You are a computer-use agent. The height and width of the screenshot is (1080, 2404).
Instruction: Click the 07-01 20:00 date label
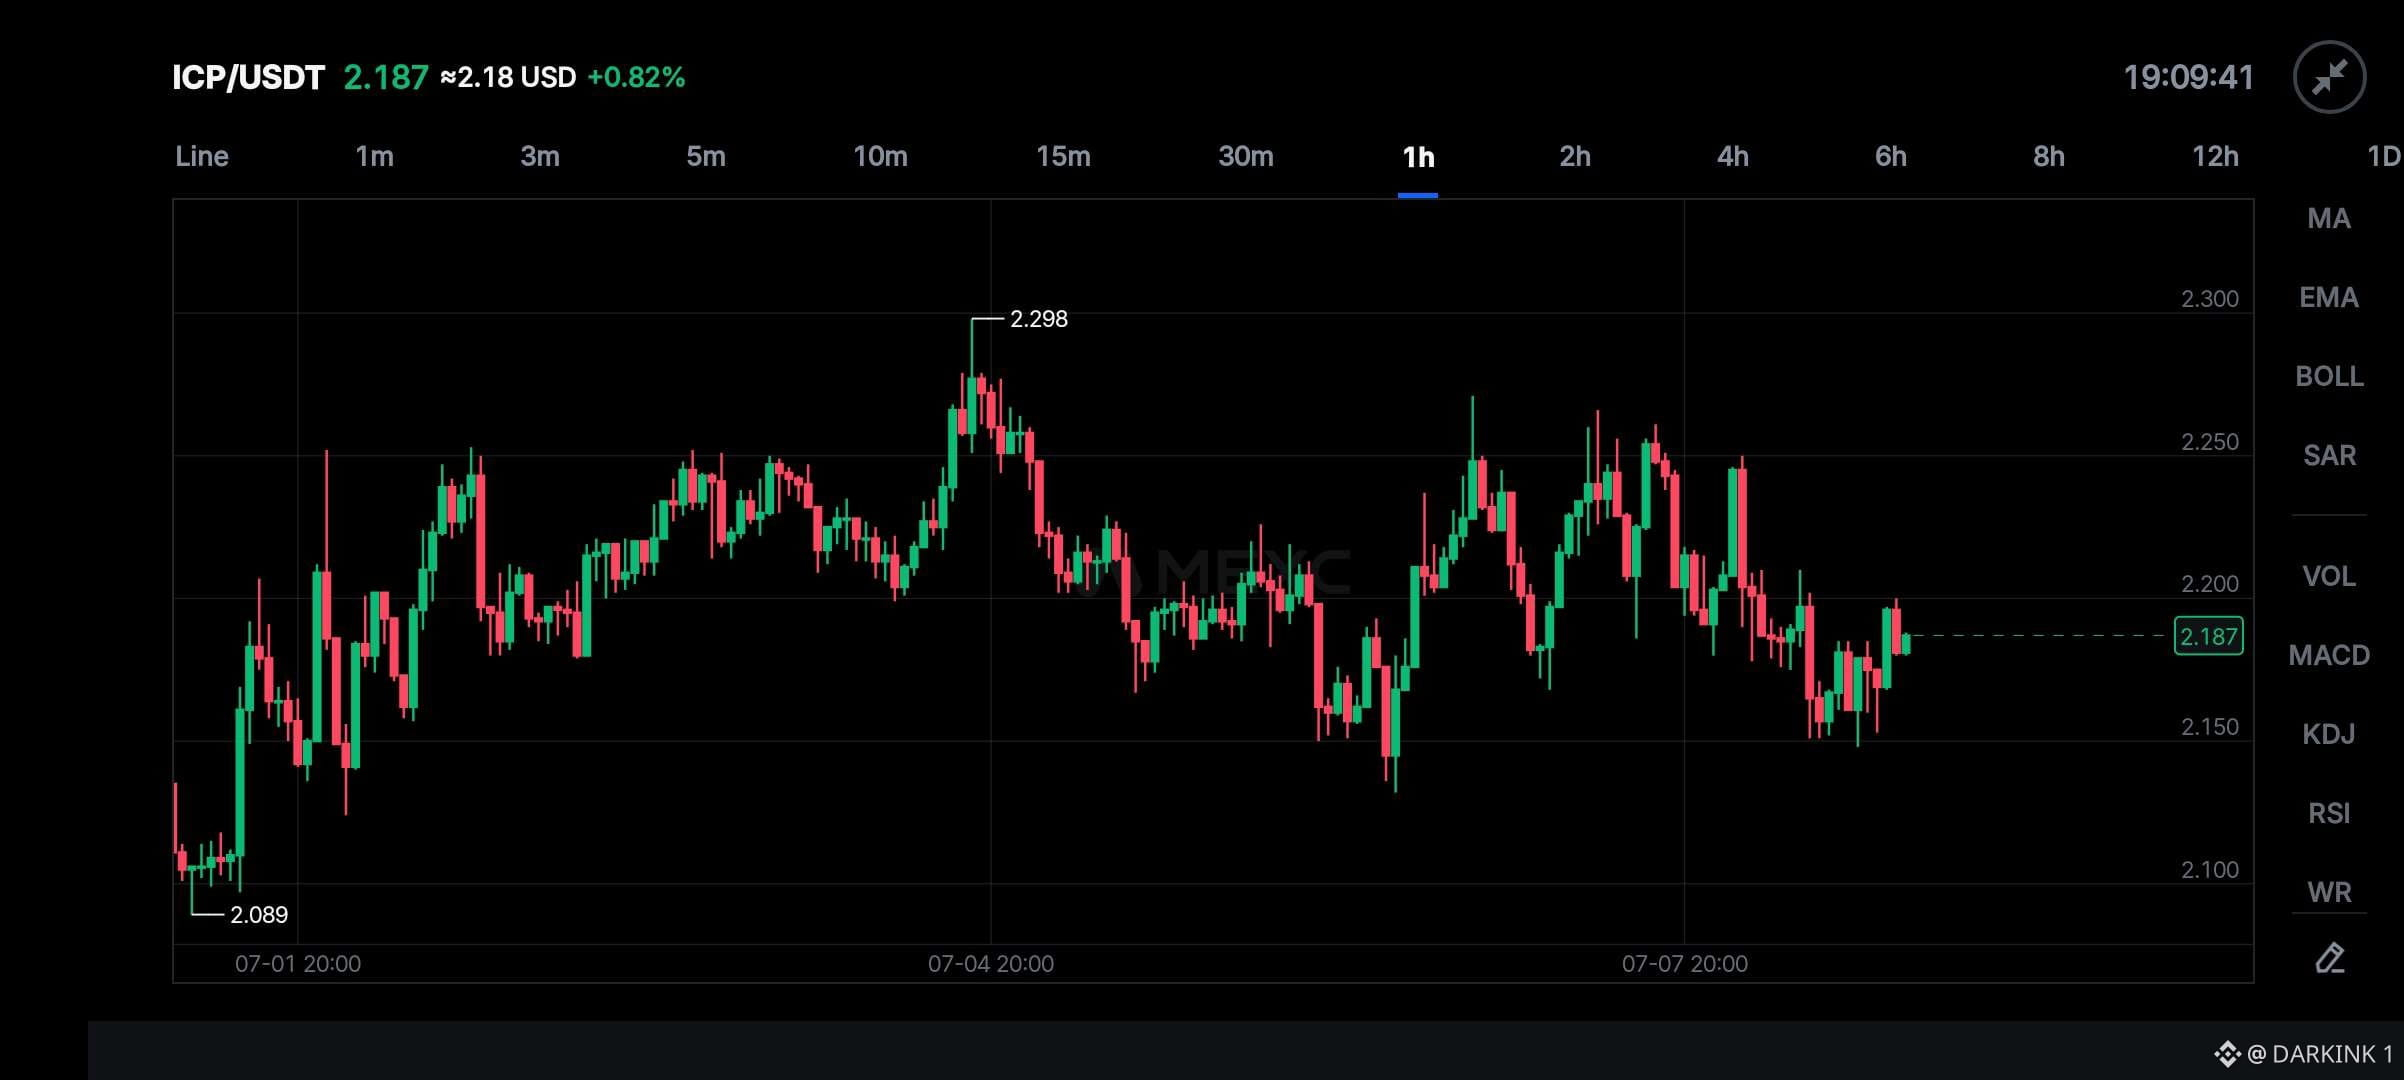[298, 964]
